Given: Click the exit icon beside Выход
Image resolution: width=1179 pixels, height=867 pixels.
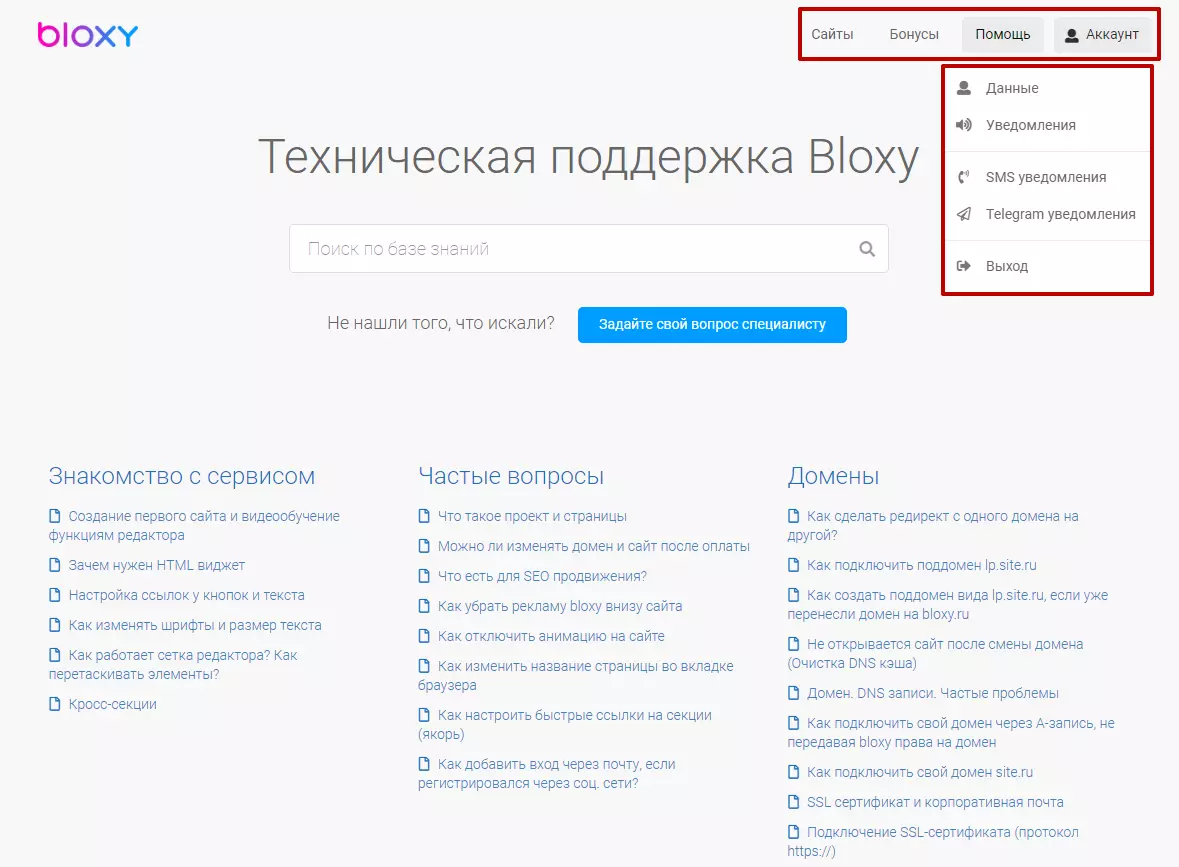Looking at the screenshot, I should click(963, 266).
